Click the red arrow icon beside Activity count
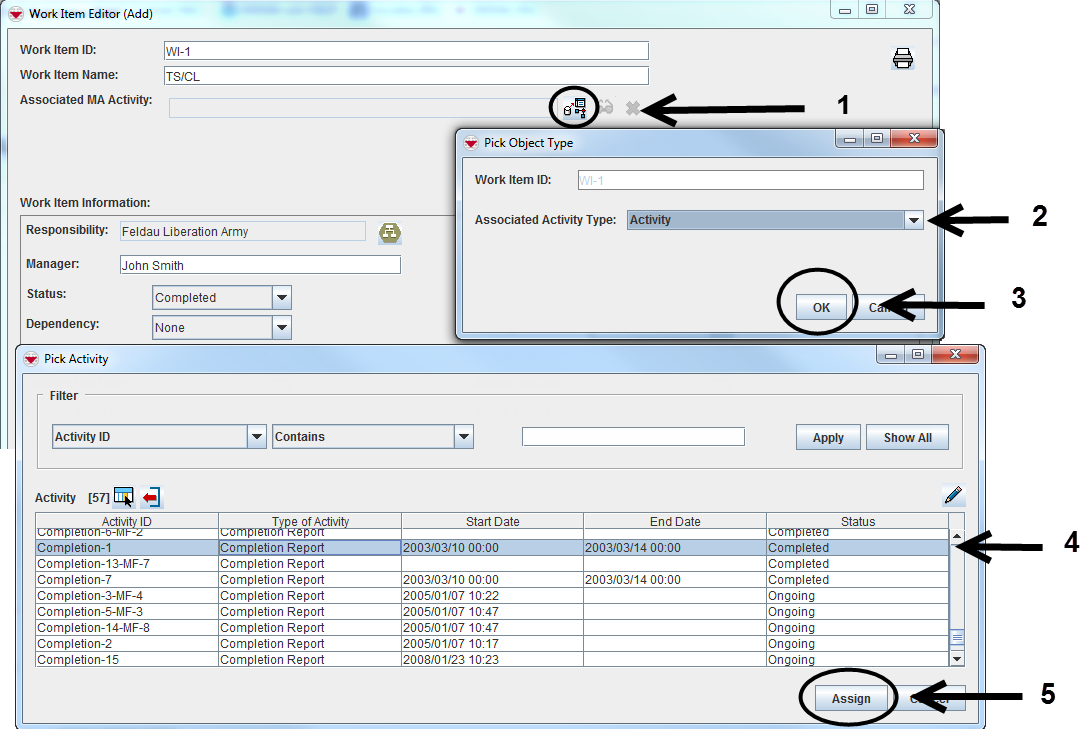 click(x=151, y=497)
